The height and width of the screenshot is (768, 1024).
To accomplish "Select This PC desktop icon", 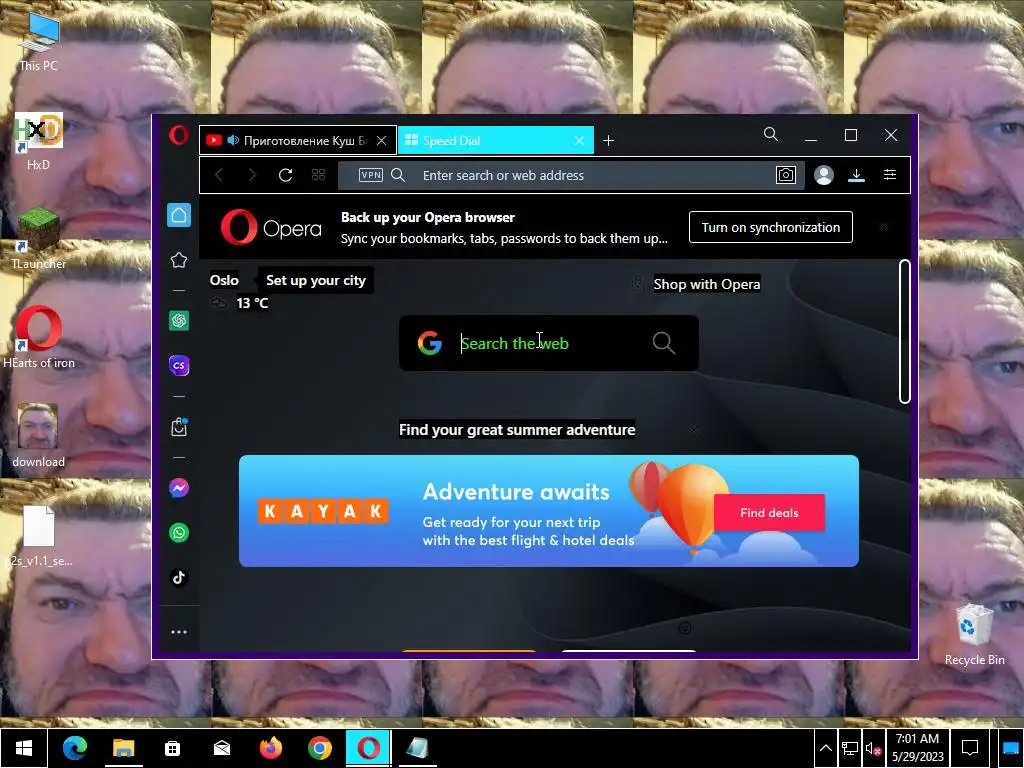I will (x=39, y=42).
